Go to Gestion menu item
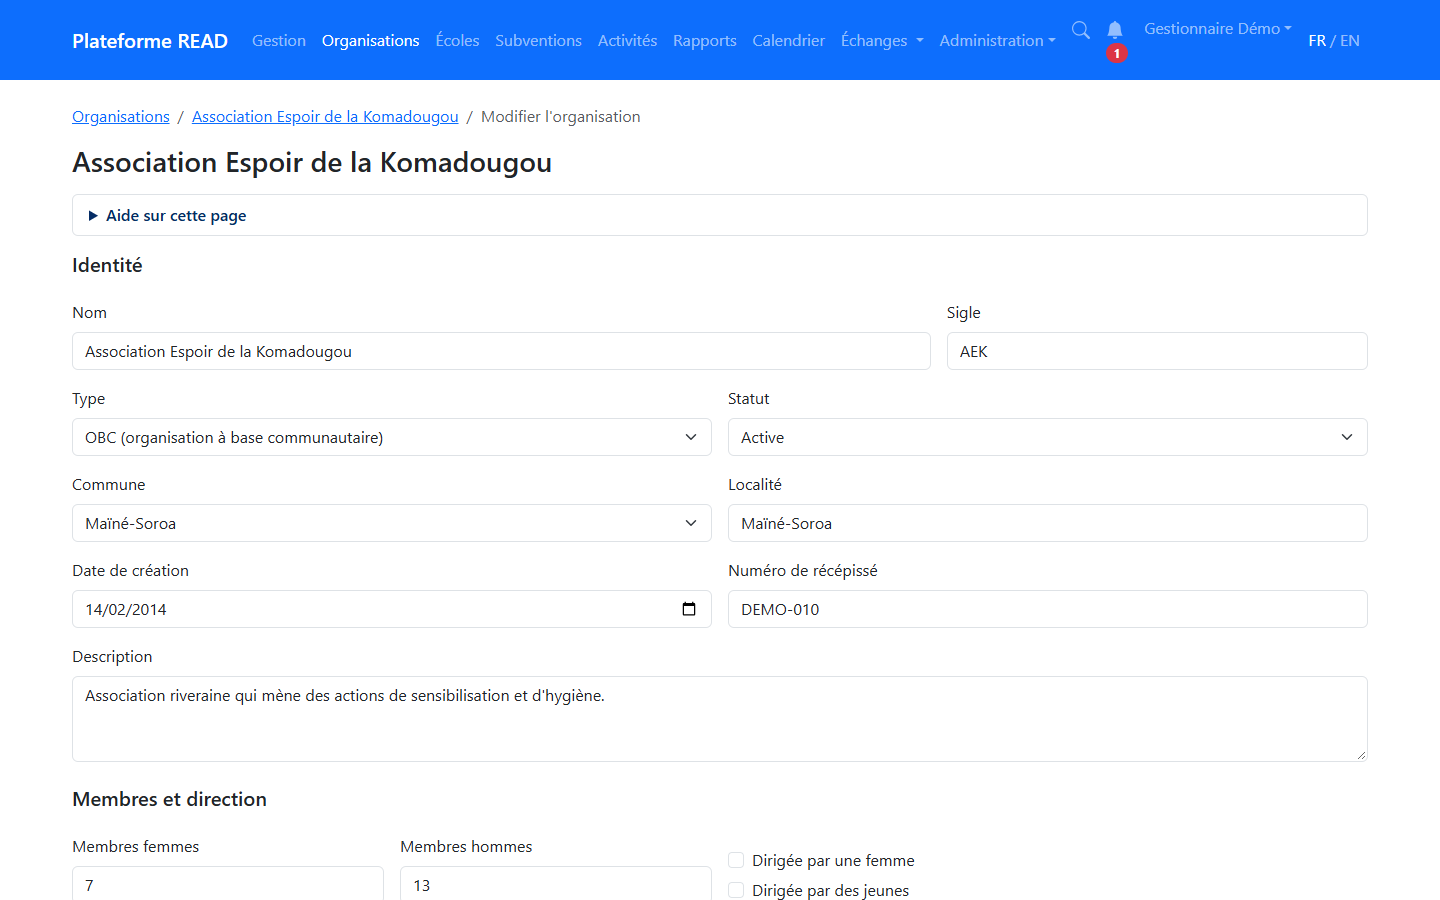Image resolution: width=1440 pixels, height=900 pixels. (279, 40)
